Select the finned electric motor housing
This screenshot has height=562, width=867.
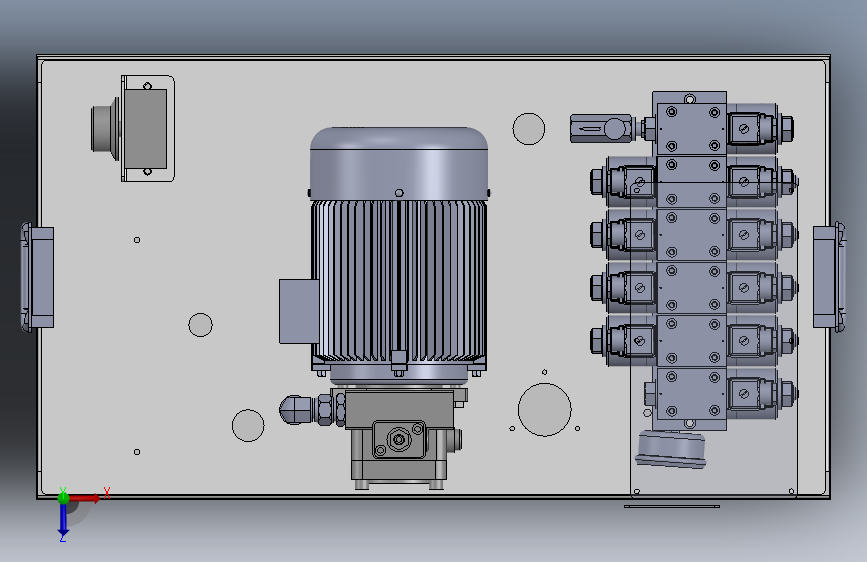399,281
